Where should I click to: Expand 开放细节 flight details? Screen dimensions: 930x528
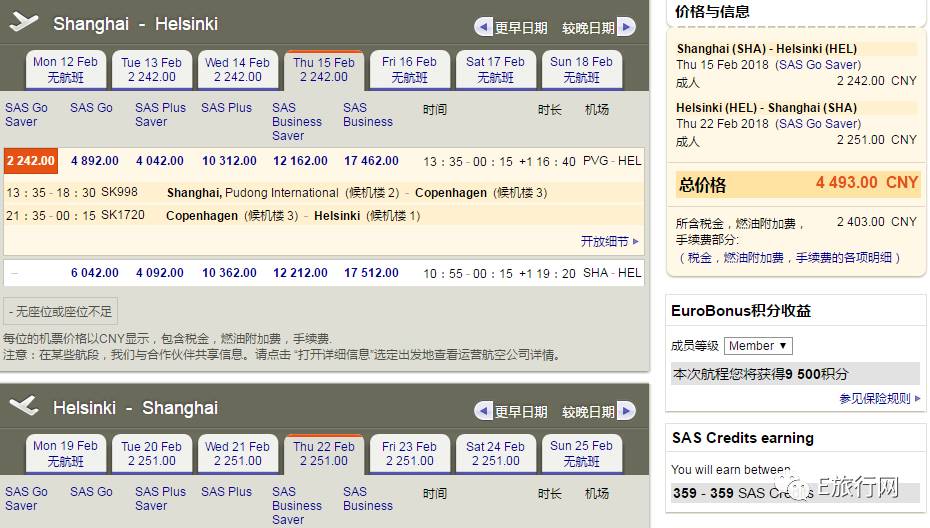click(x=610, y=241)
